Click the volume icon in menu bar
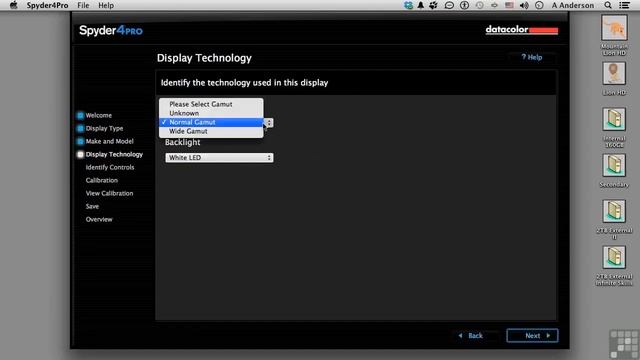The image size is (640, 360). point(524,5)
